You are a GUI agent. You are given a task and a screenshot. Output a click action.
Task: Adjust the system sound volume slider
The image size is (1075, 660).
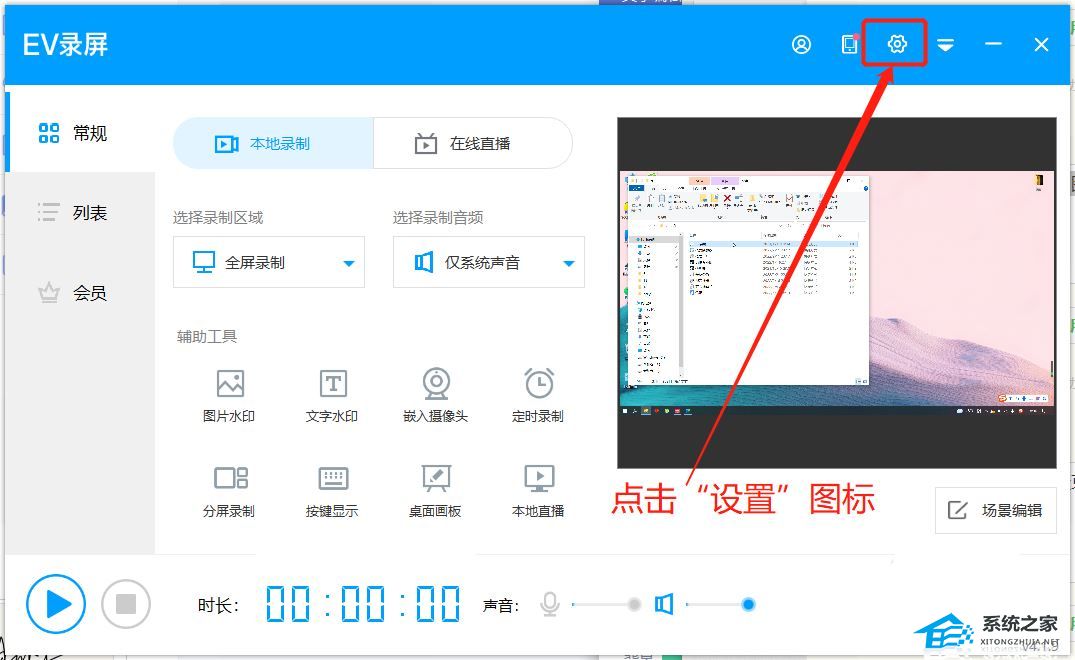coord(720,604)
